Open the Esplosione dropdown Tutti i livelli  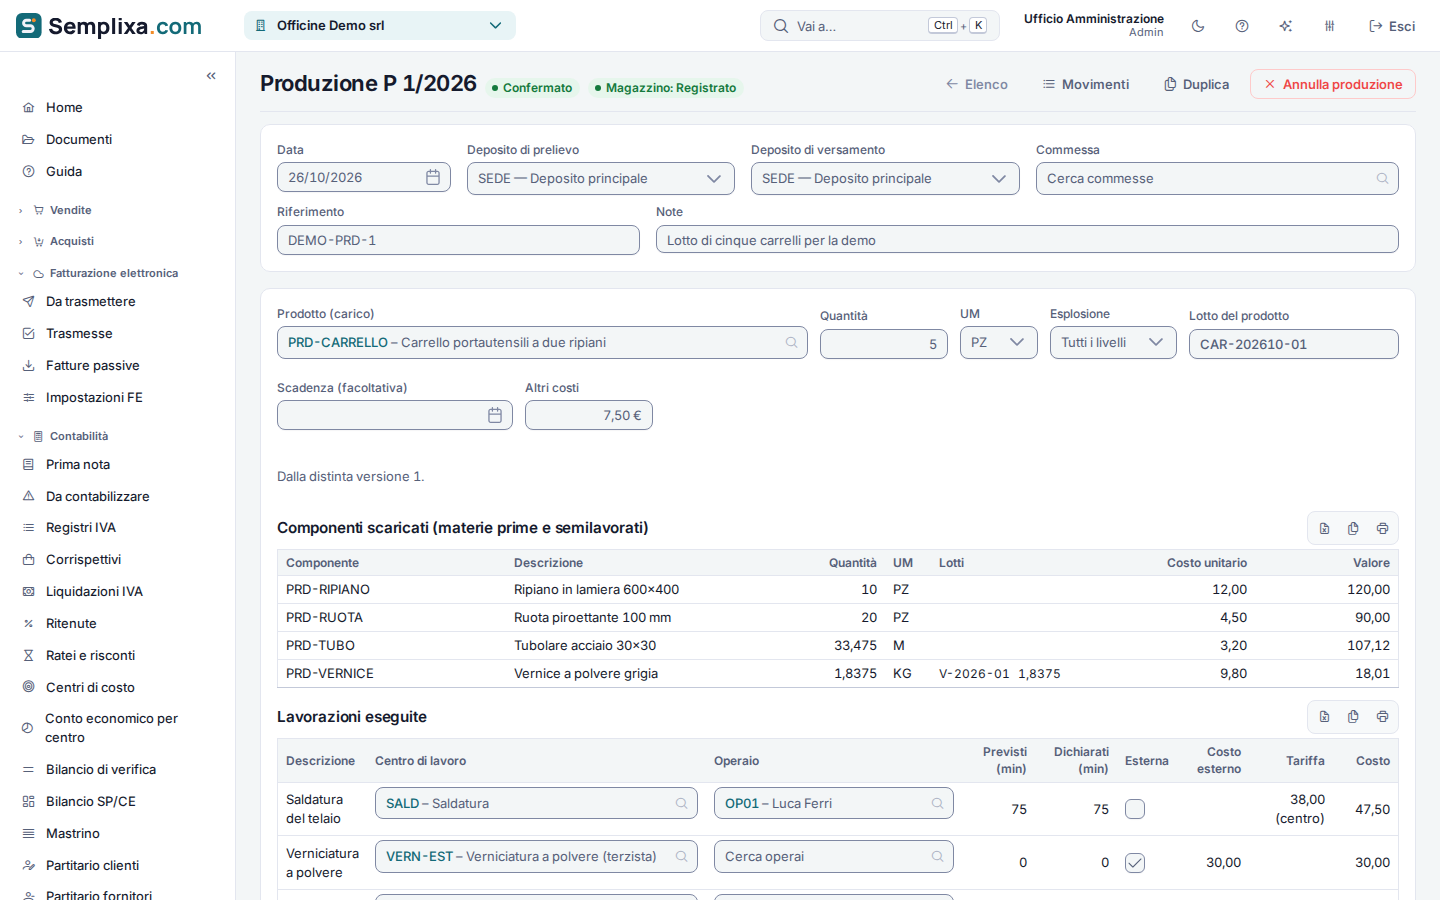(1113, 343)
